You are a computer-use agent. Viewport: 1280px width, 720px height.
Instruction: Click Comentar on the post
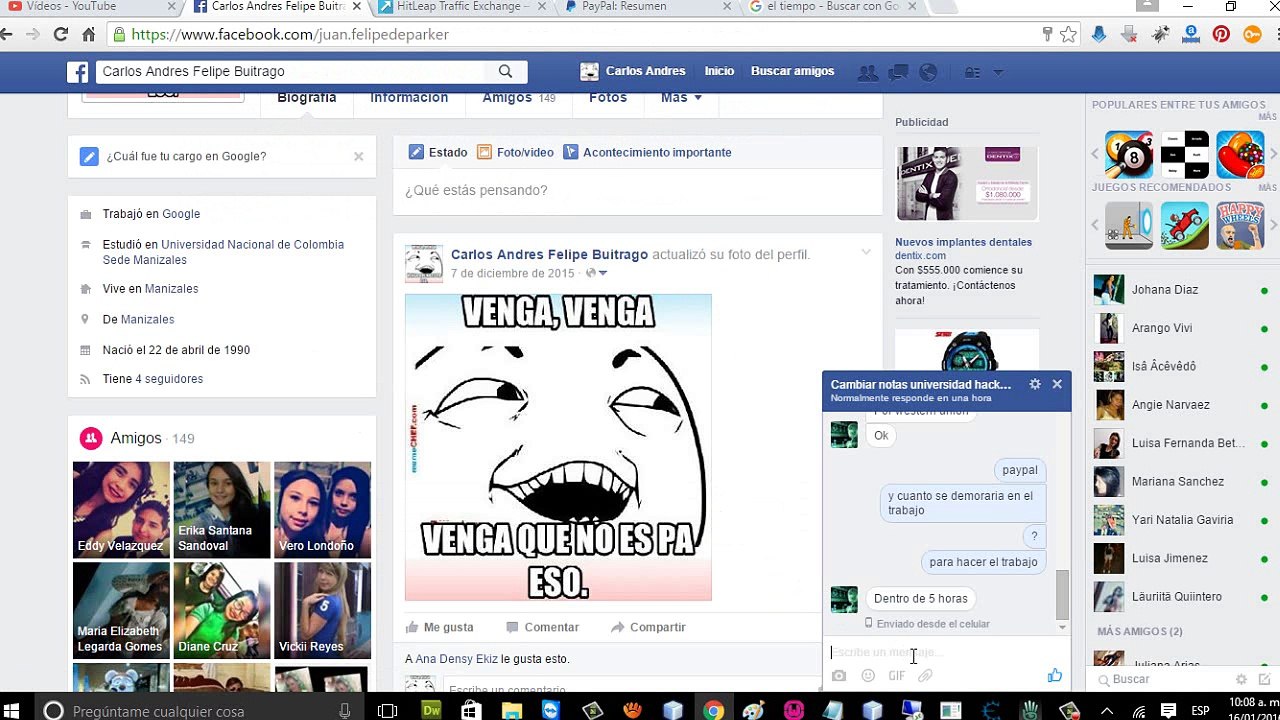pos(543,627)
